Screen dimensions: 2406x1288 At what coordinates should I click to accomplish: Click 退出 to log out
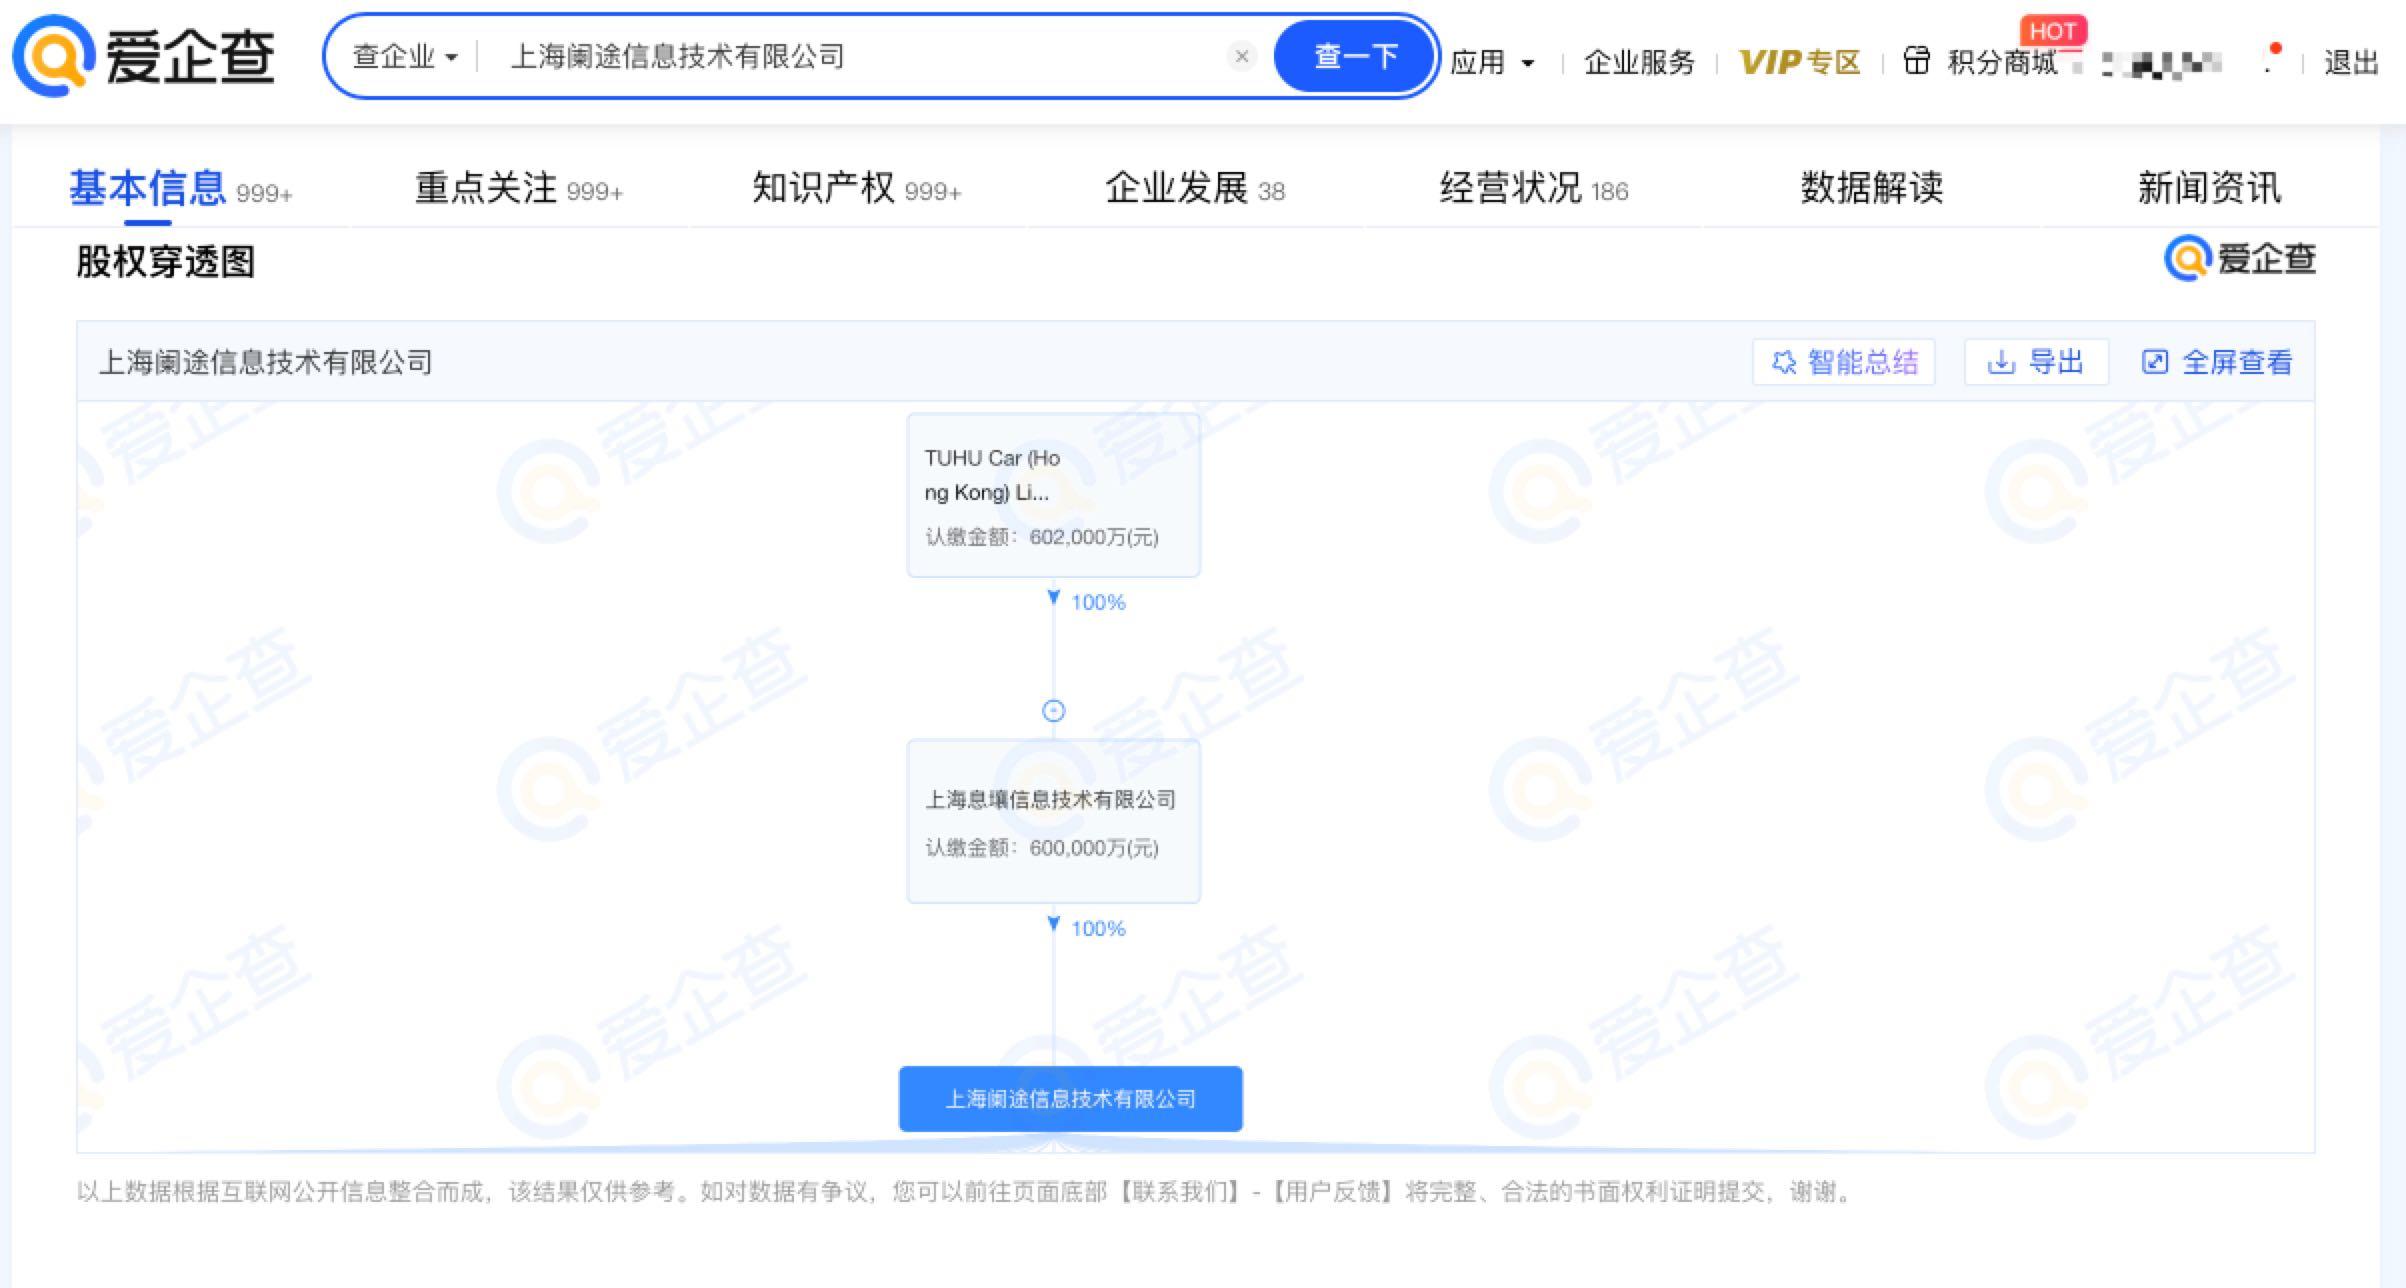pyautogui.click(x=2350, y=62)
